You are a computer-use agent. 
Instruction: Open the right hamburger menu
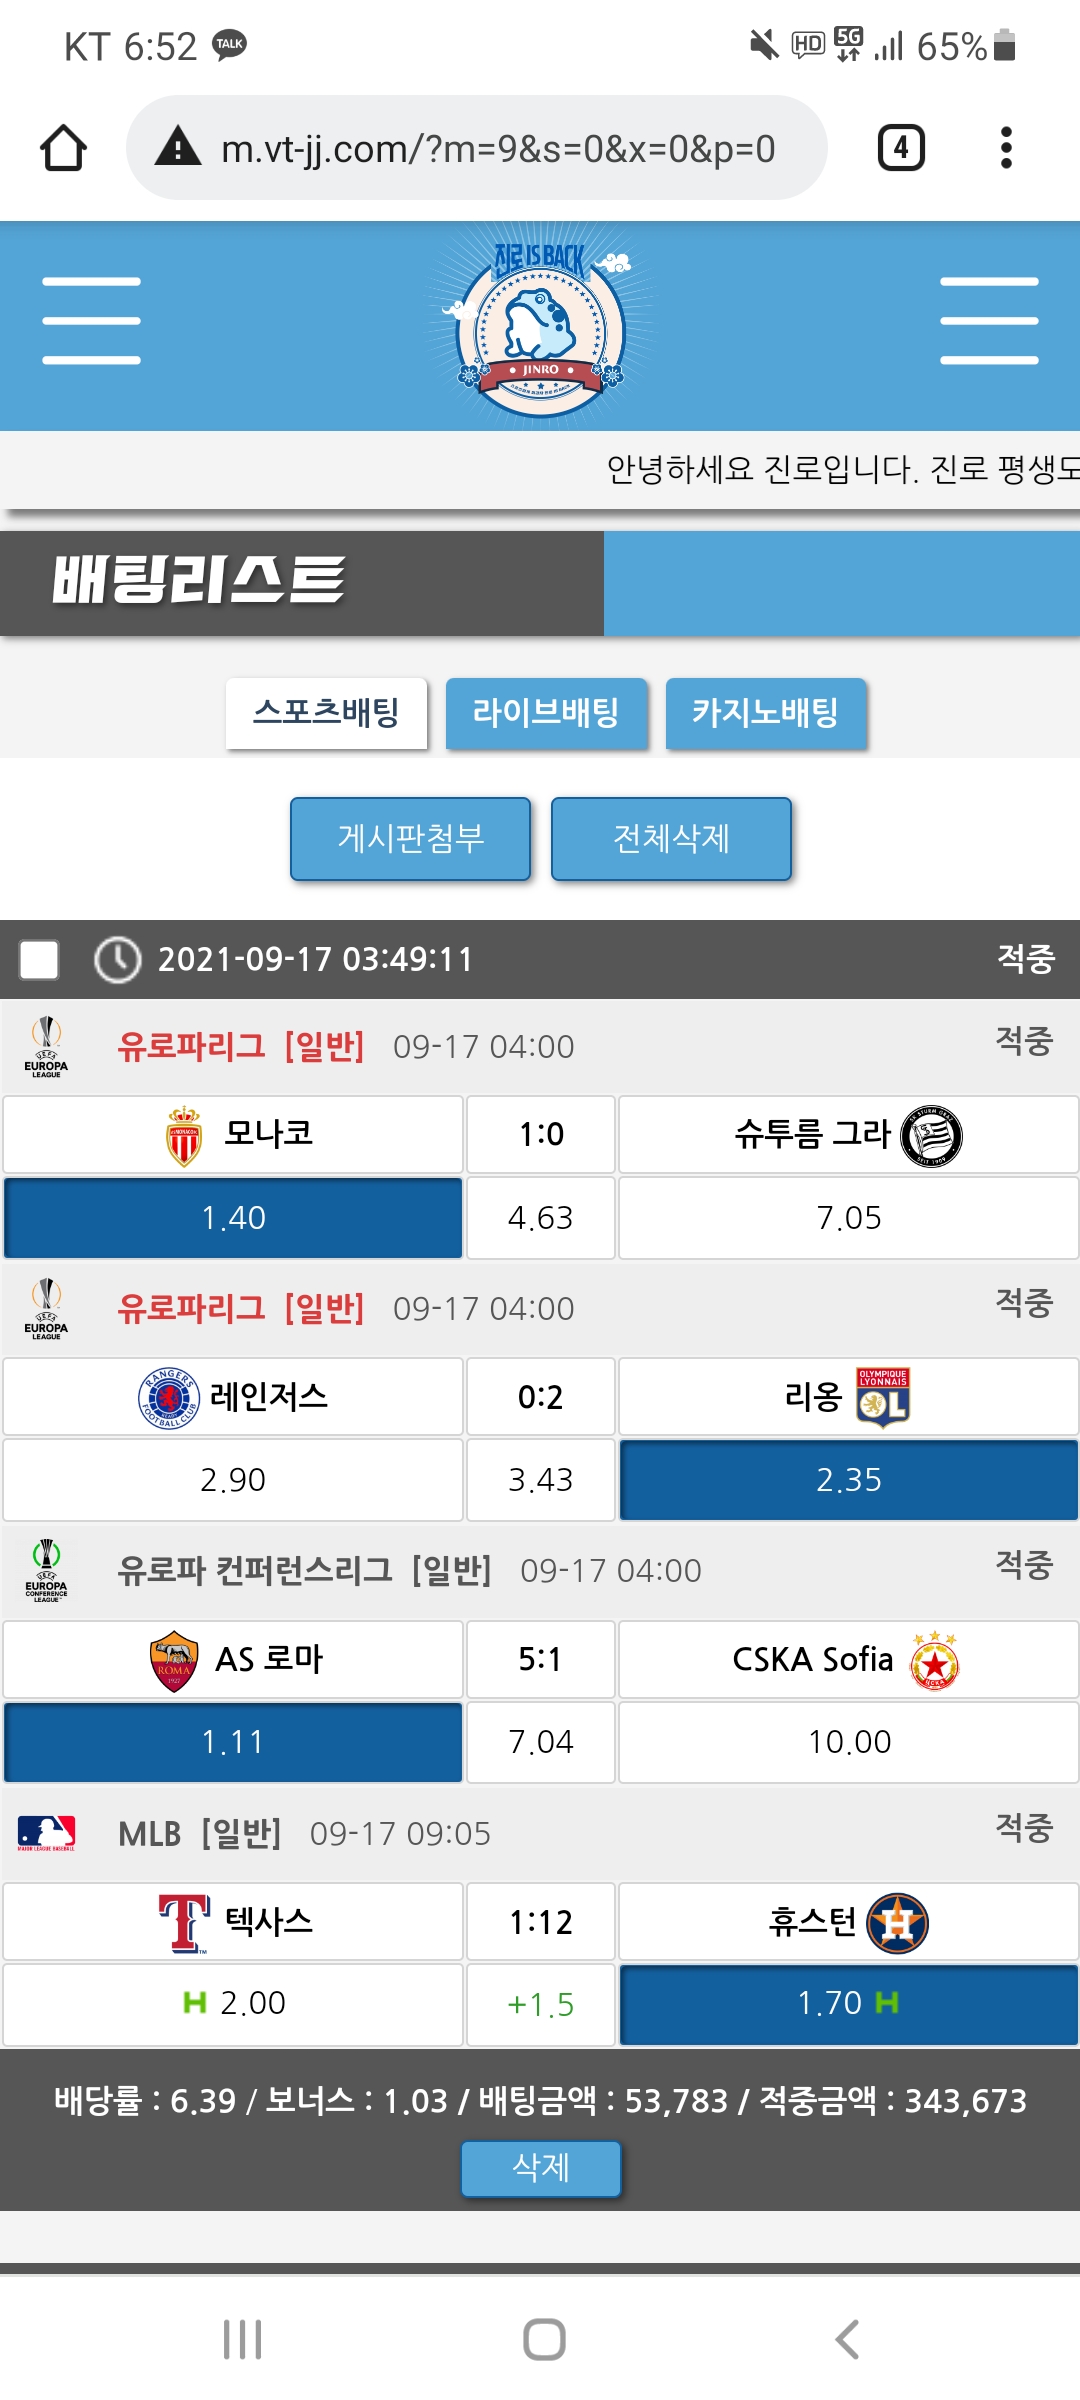(x=988, y=321)
